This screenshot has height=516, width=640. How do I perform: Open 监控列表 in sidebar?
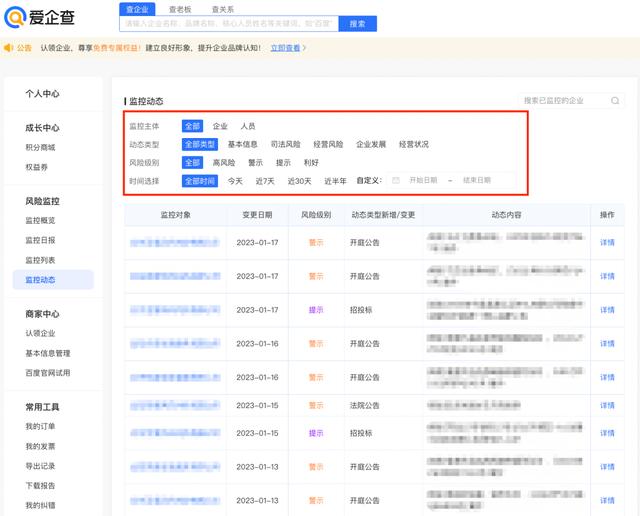[x=40, y=260]
